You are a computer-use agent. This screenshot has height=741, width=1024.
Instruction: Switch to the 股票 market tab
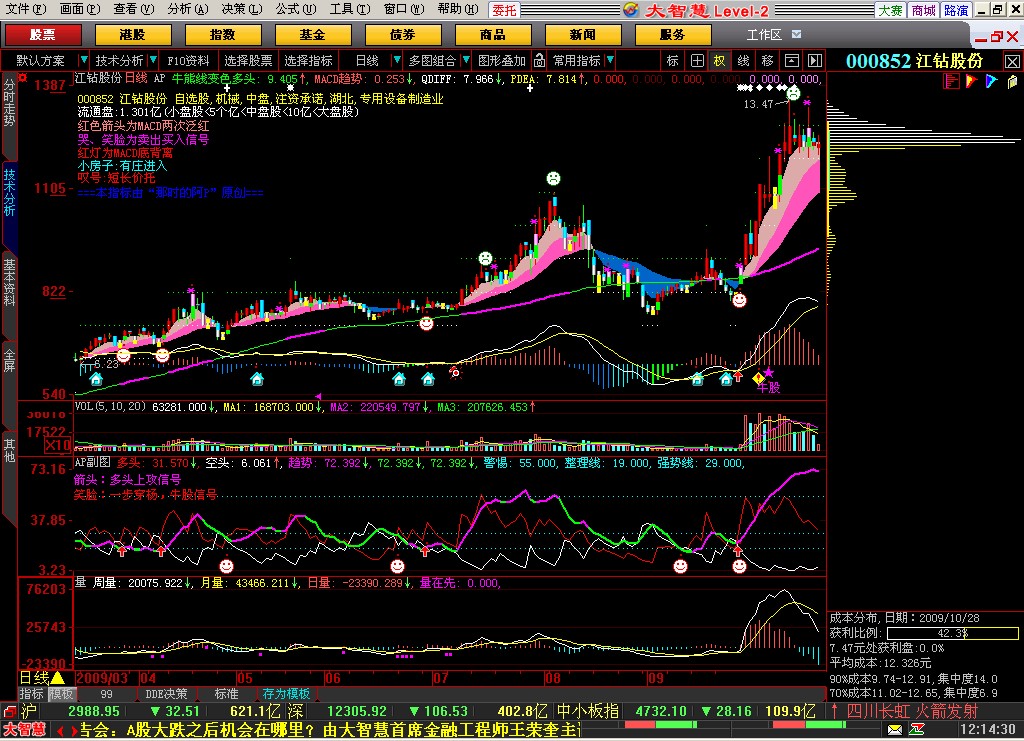pyautogui.click(x=43, y=35)
